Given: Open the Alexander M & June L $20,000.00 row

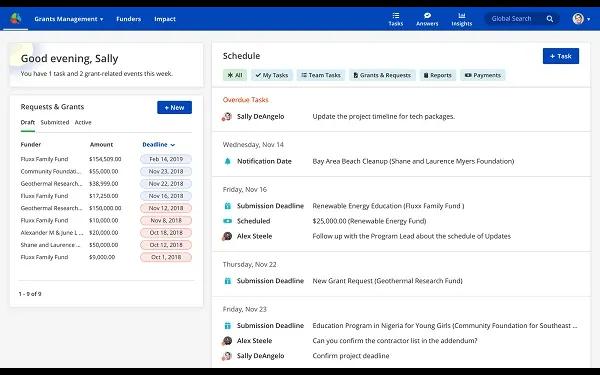Looking at the screenshot, I should tap(106, 232).
